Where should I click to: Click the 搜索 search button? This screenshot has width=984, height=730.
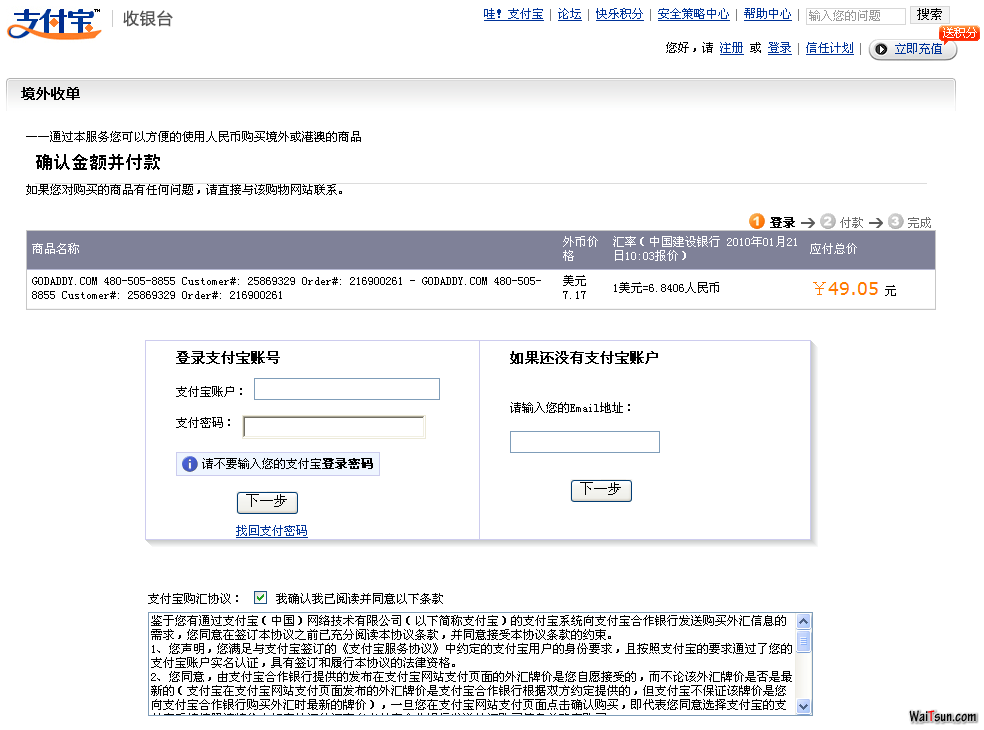(x=929, y=15)
